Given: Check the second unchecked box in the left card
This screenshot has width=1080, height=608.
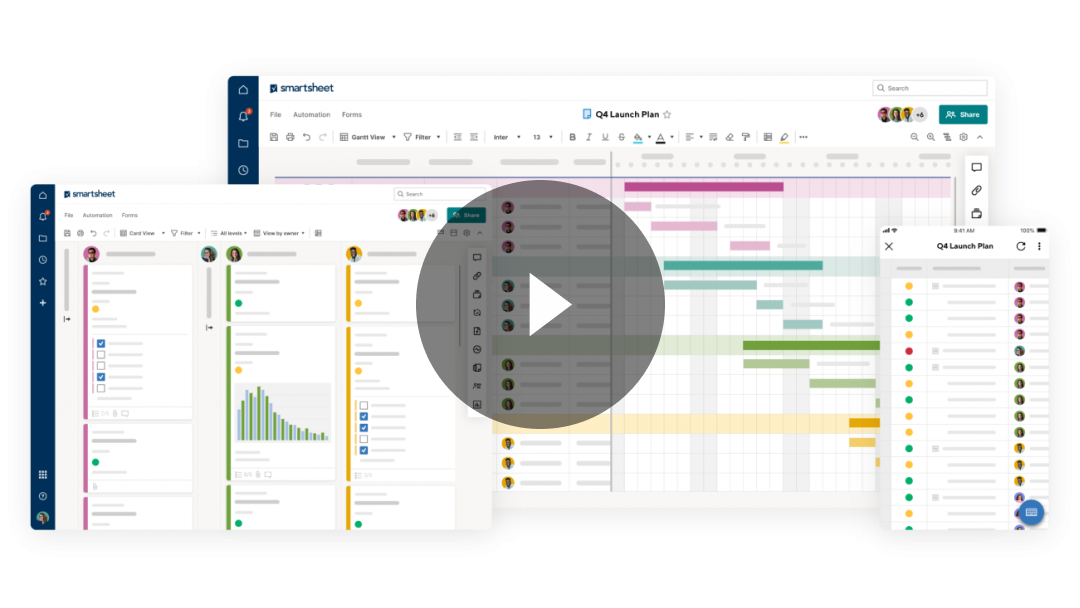Looking at the screenshot, I should point(100,365).
